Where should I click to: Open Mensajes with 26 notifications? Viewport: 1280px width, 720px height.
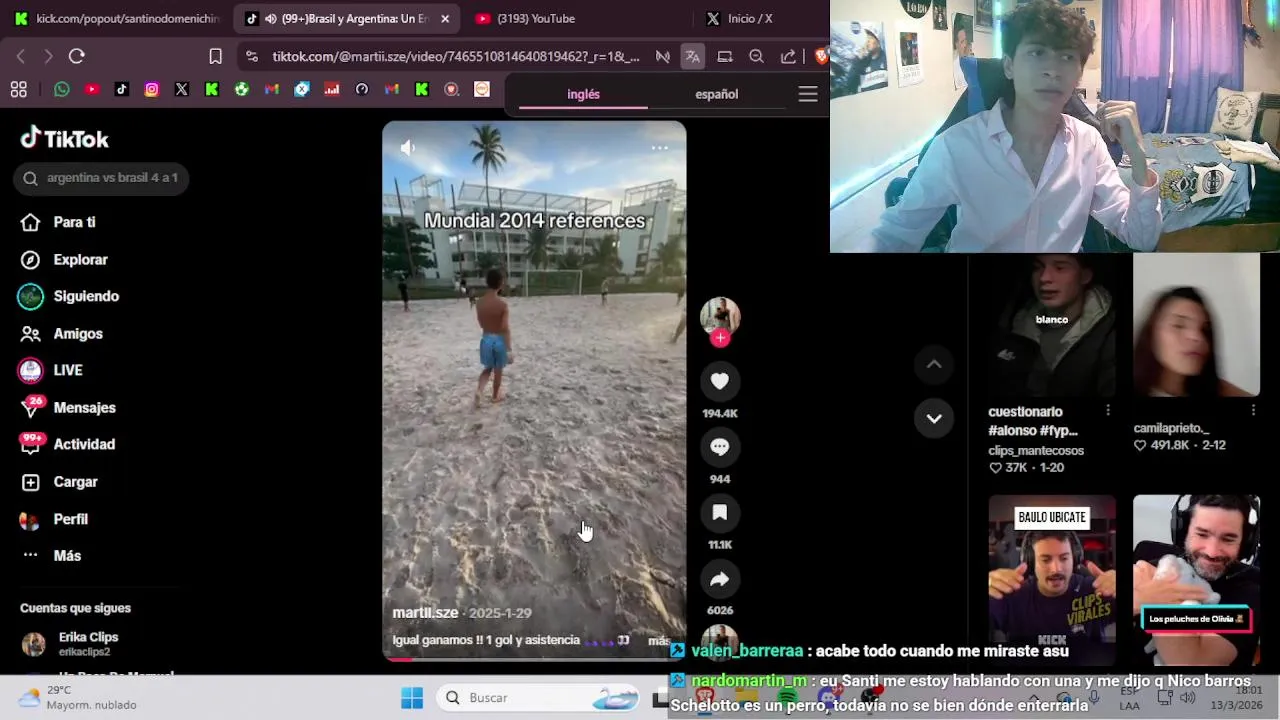[x=69, y=407]
